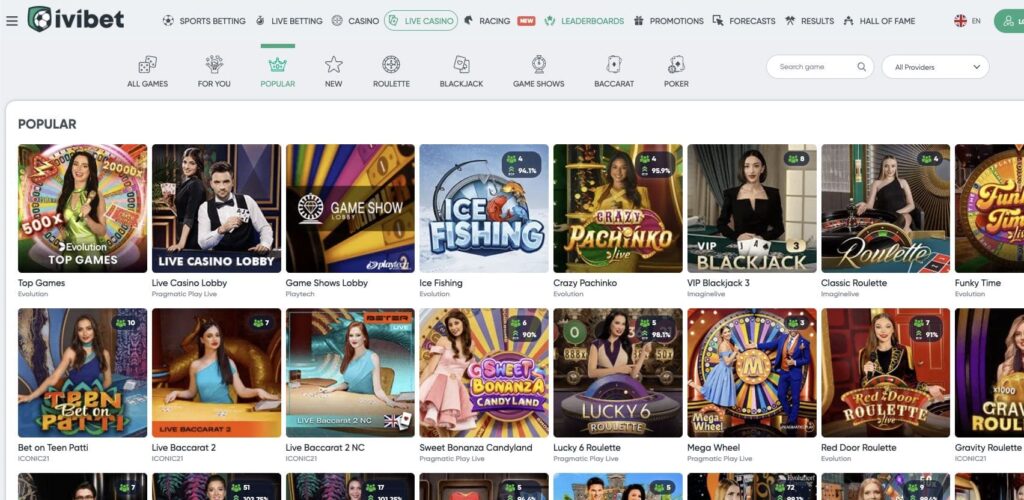Open the EN language selector
This screenshot has width=1024, height=500.
coord(968,21)
